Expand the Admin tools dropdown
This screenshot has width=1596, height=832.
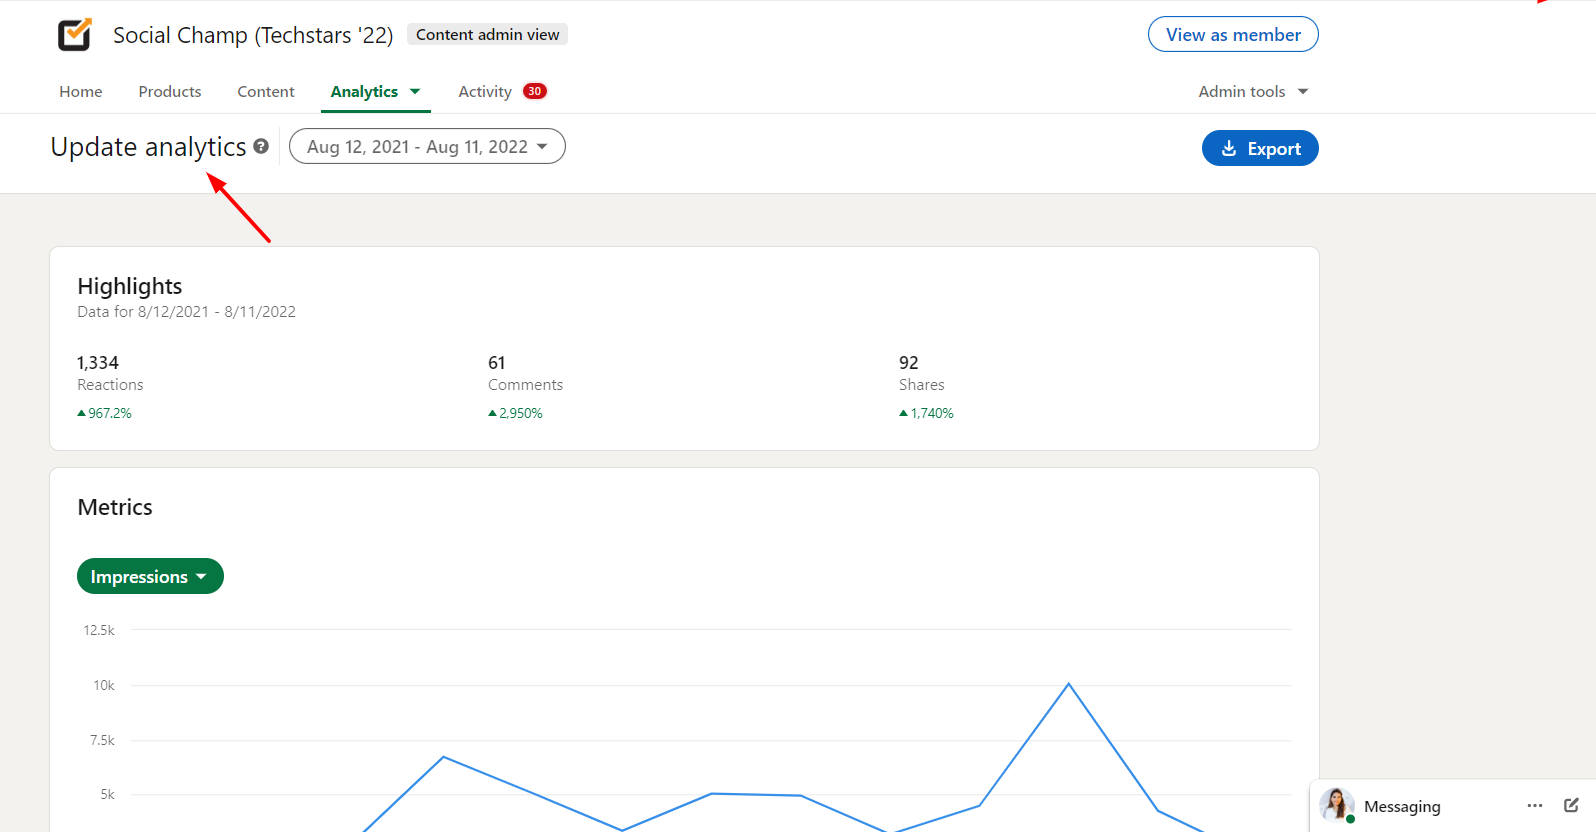tap(1253, 92)
